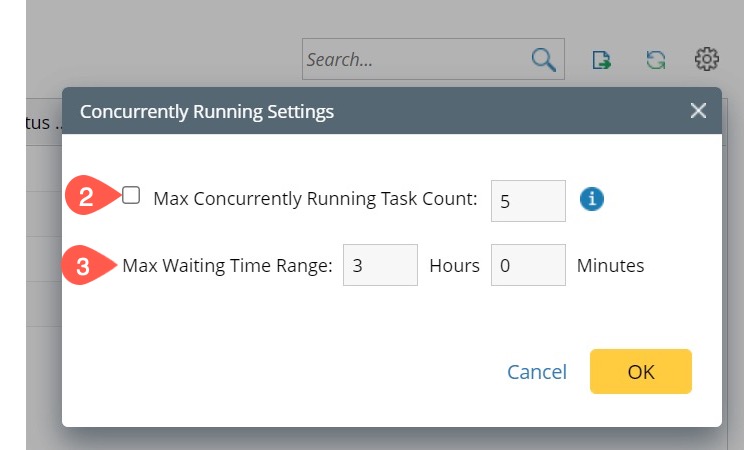Focus the Hours input field showing 3
Screen dimensions: 744x450
tap(380, 266)
